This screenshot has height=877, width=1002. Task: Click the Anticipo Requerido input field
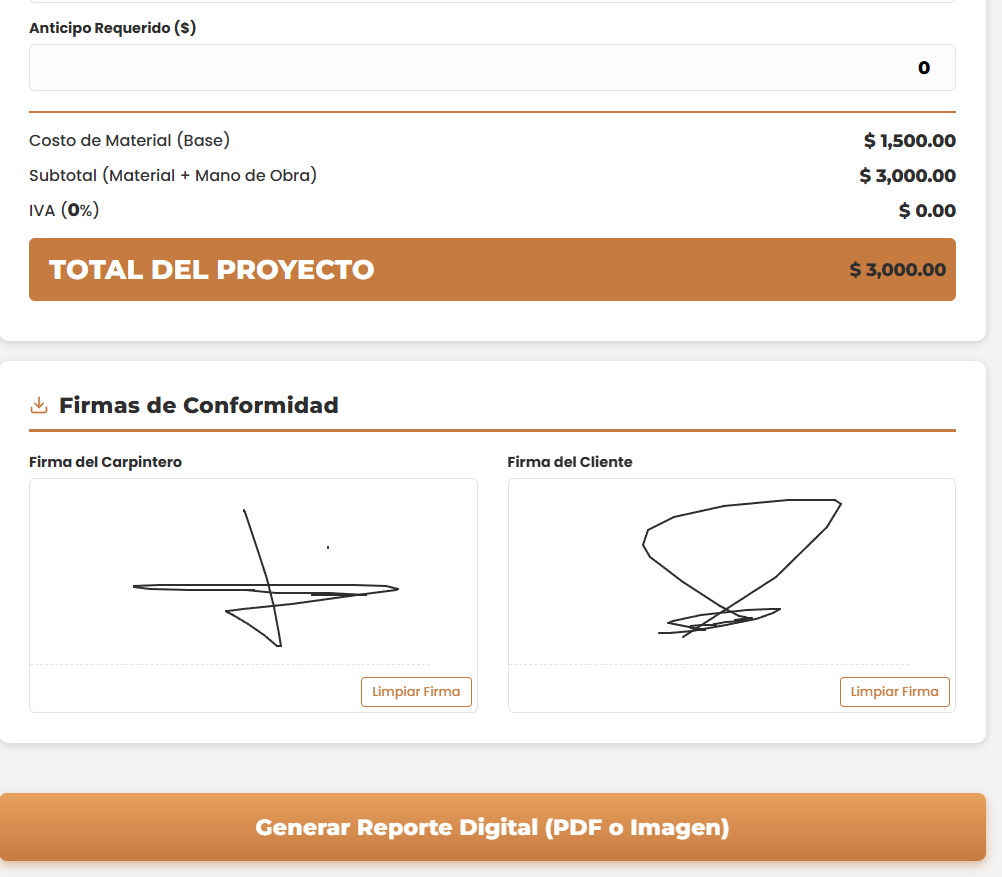(492, 67)
